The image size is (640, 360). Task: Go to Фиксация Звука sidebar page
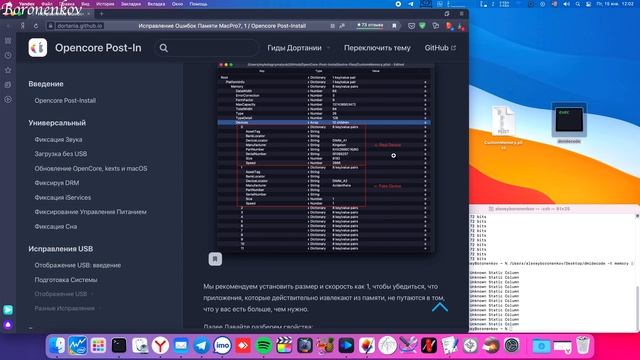[x=58, y=140]
